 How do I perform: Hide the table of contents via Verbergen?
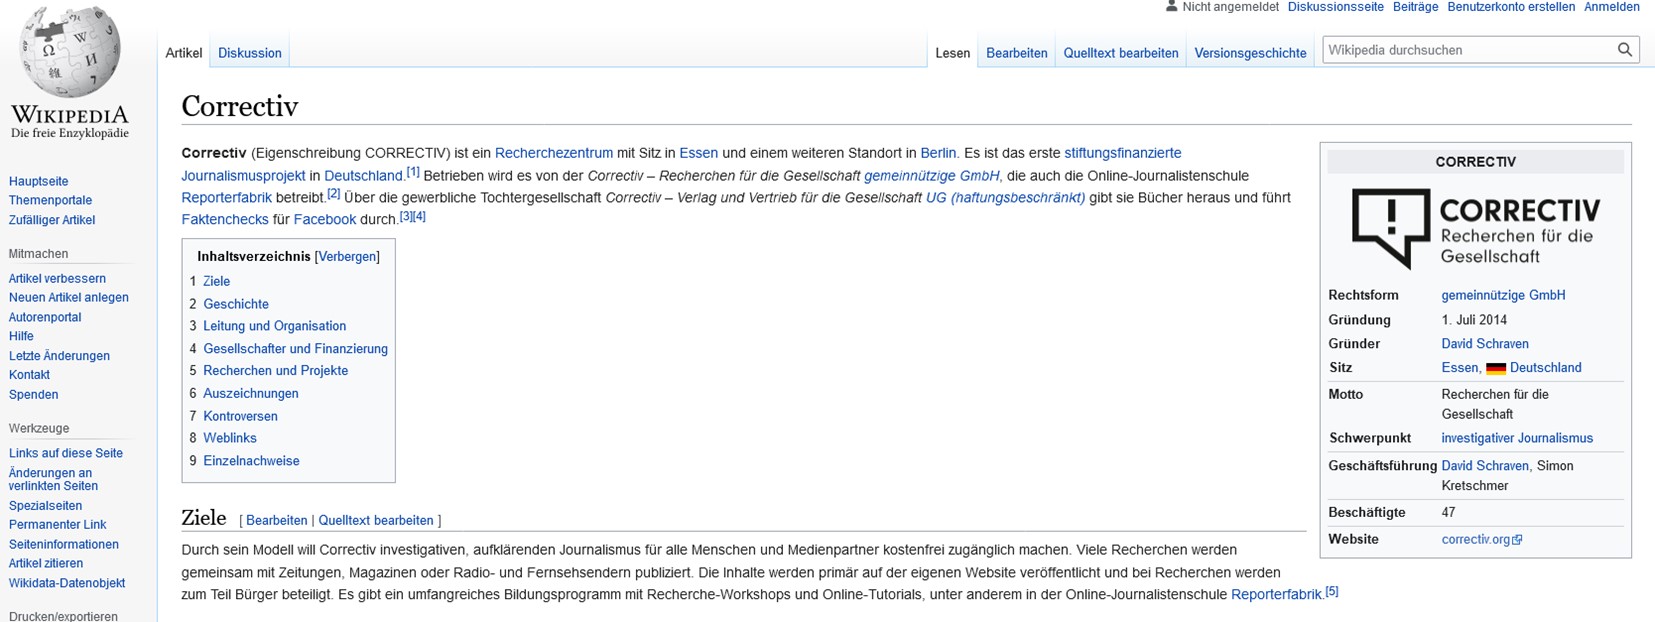coord(347,257)
